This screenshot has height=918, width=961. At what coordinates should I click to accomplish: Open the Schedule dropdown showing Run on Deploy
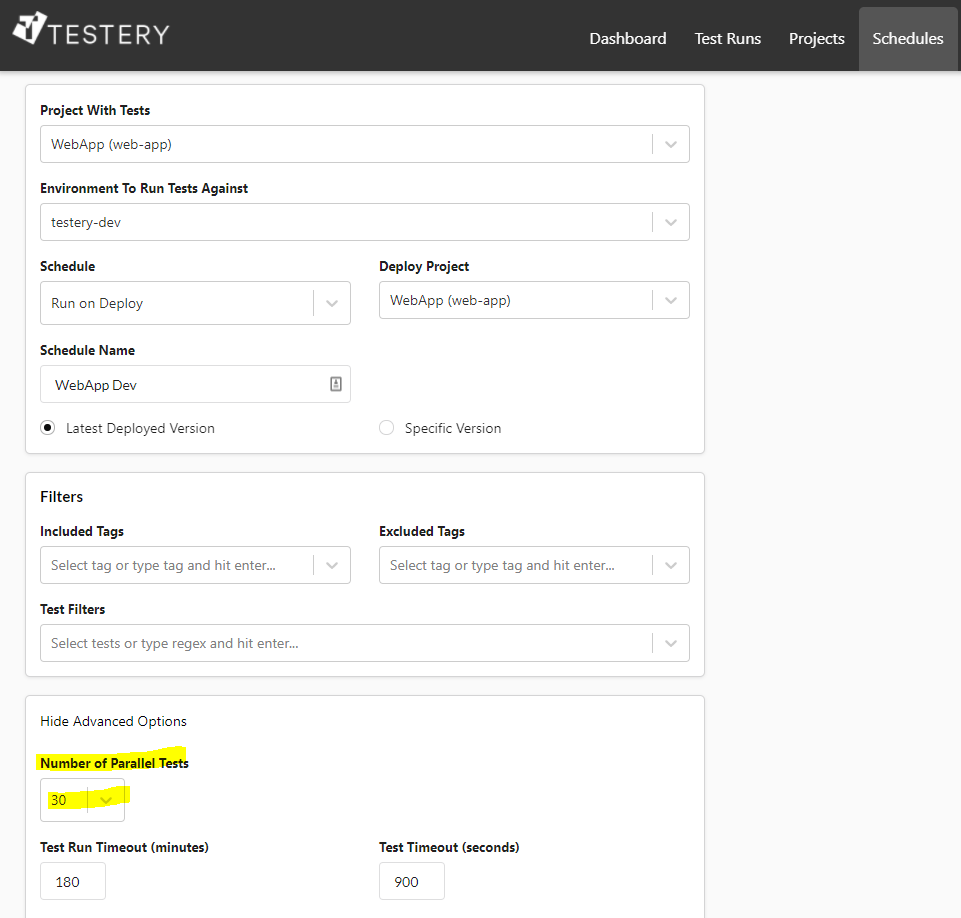click(332, 303)
